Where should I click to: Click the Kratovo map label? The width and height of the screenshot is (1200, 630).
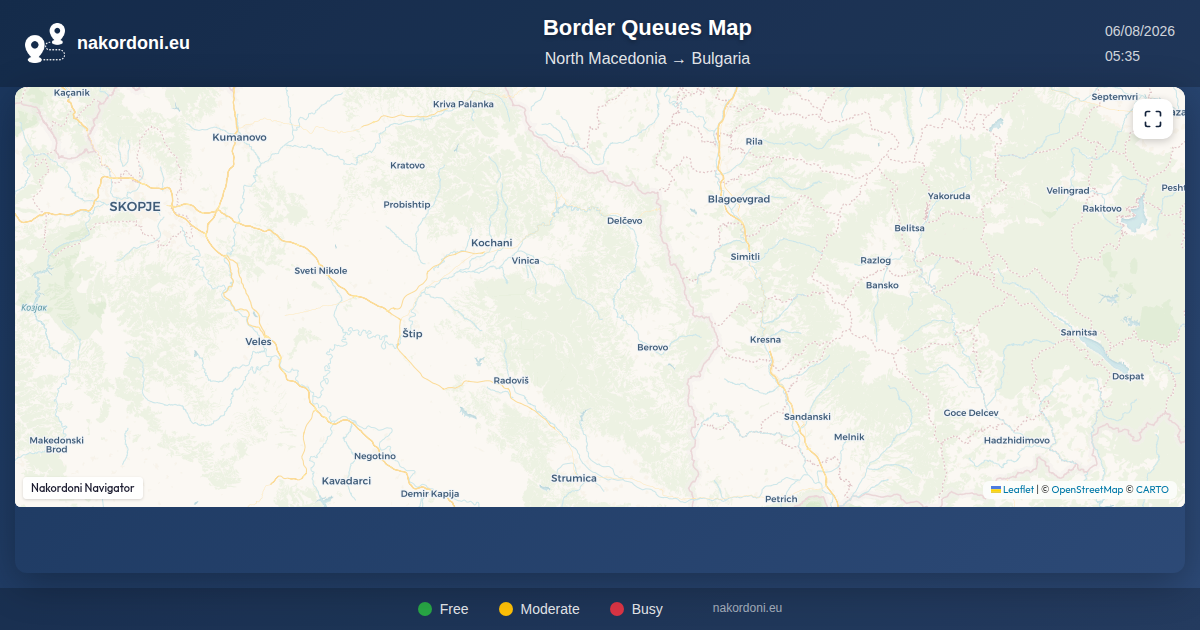[407, 165]
